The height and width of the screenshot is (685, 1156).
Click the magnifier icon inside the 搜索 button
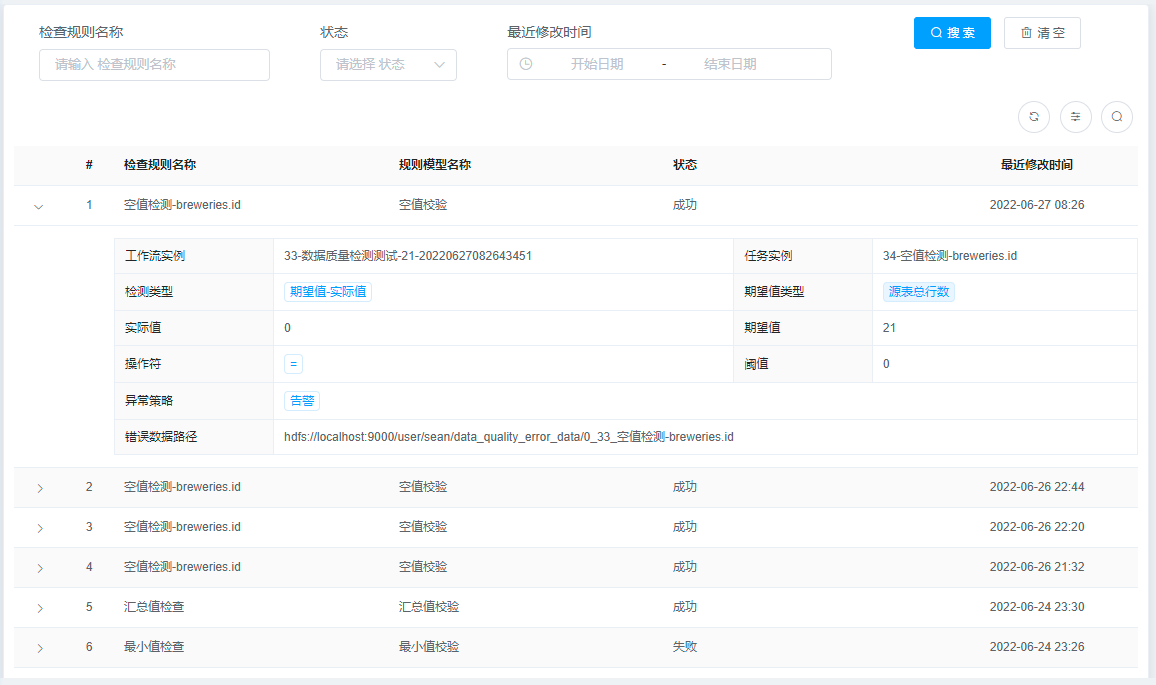pos(937,32)
